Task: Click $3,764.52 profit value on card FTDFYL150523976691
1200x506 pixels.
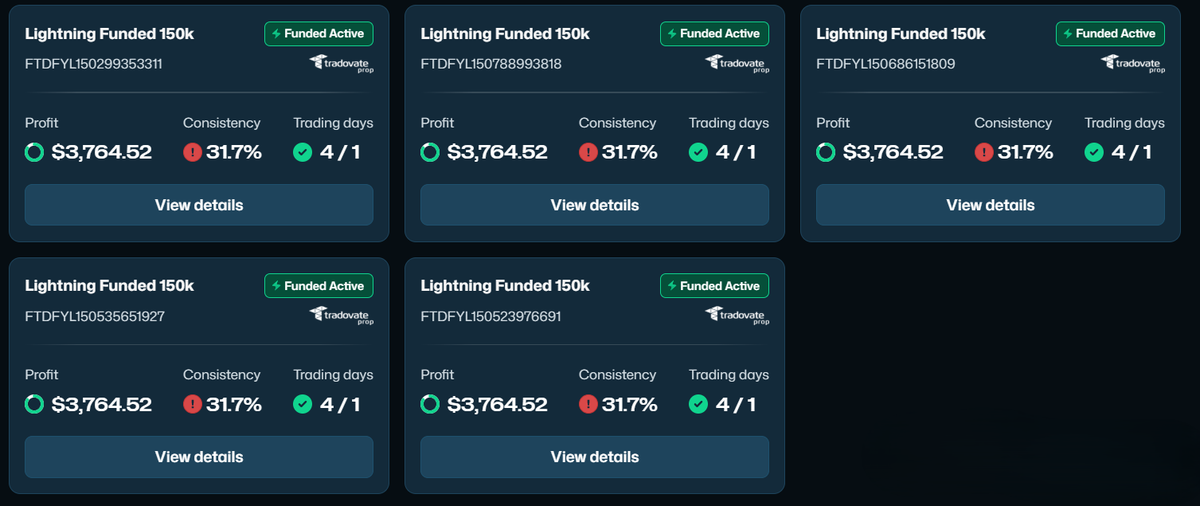Action: click(x=498, y=404)
